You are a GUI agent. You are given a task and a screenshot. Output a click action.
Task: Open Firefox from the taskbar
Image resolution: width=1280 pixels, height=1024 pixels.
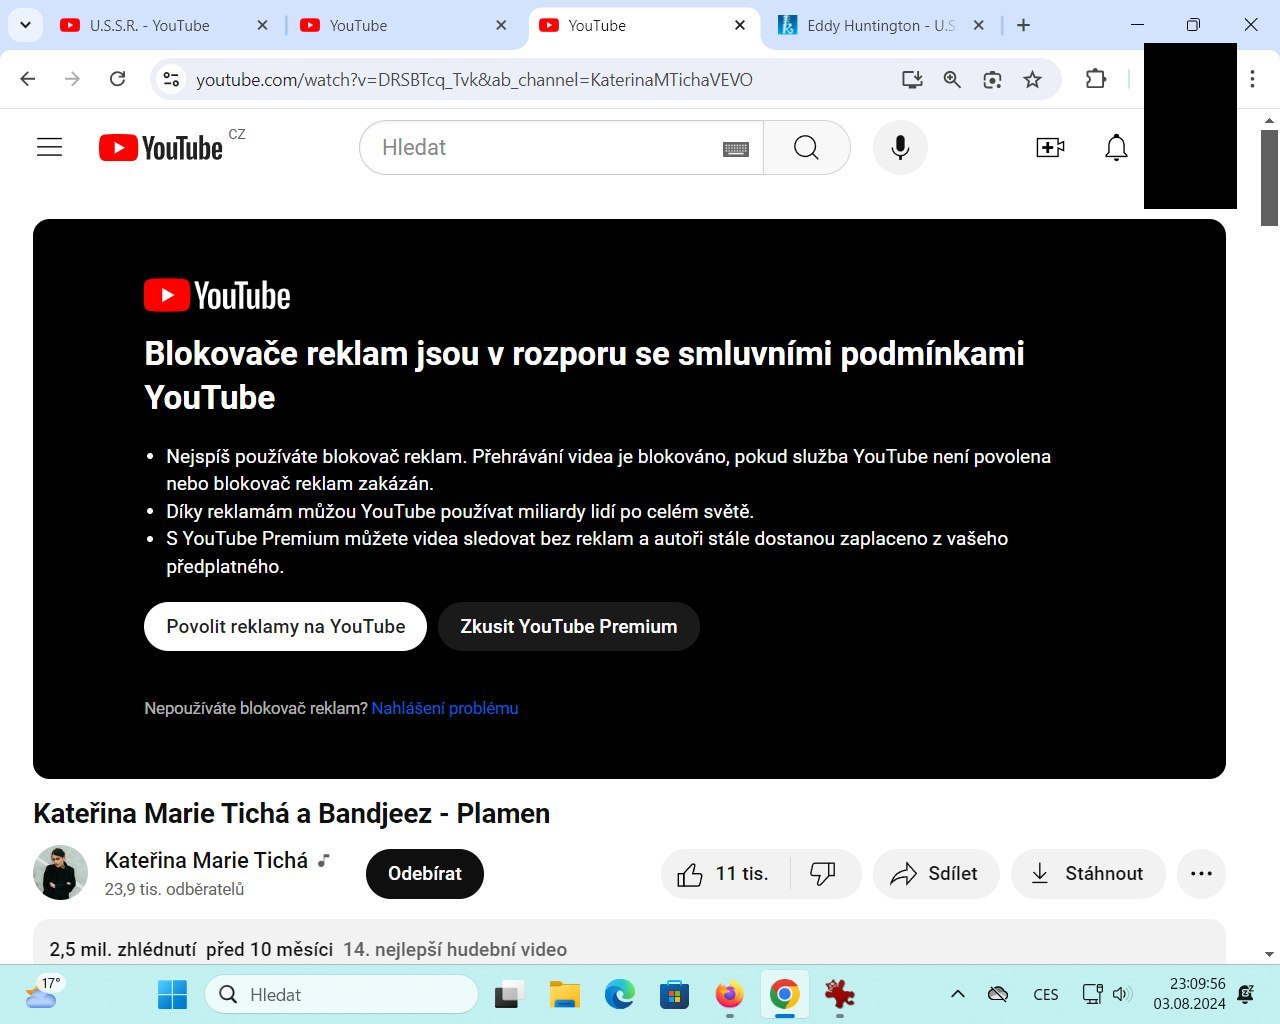tap(729, 995)
